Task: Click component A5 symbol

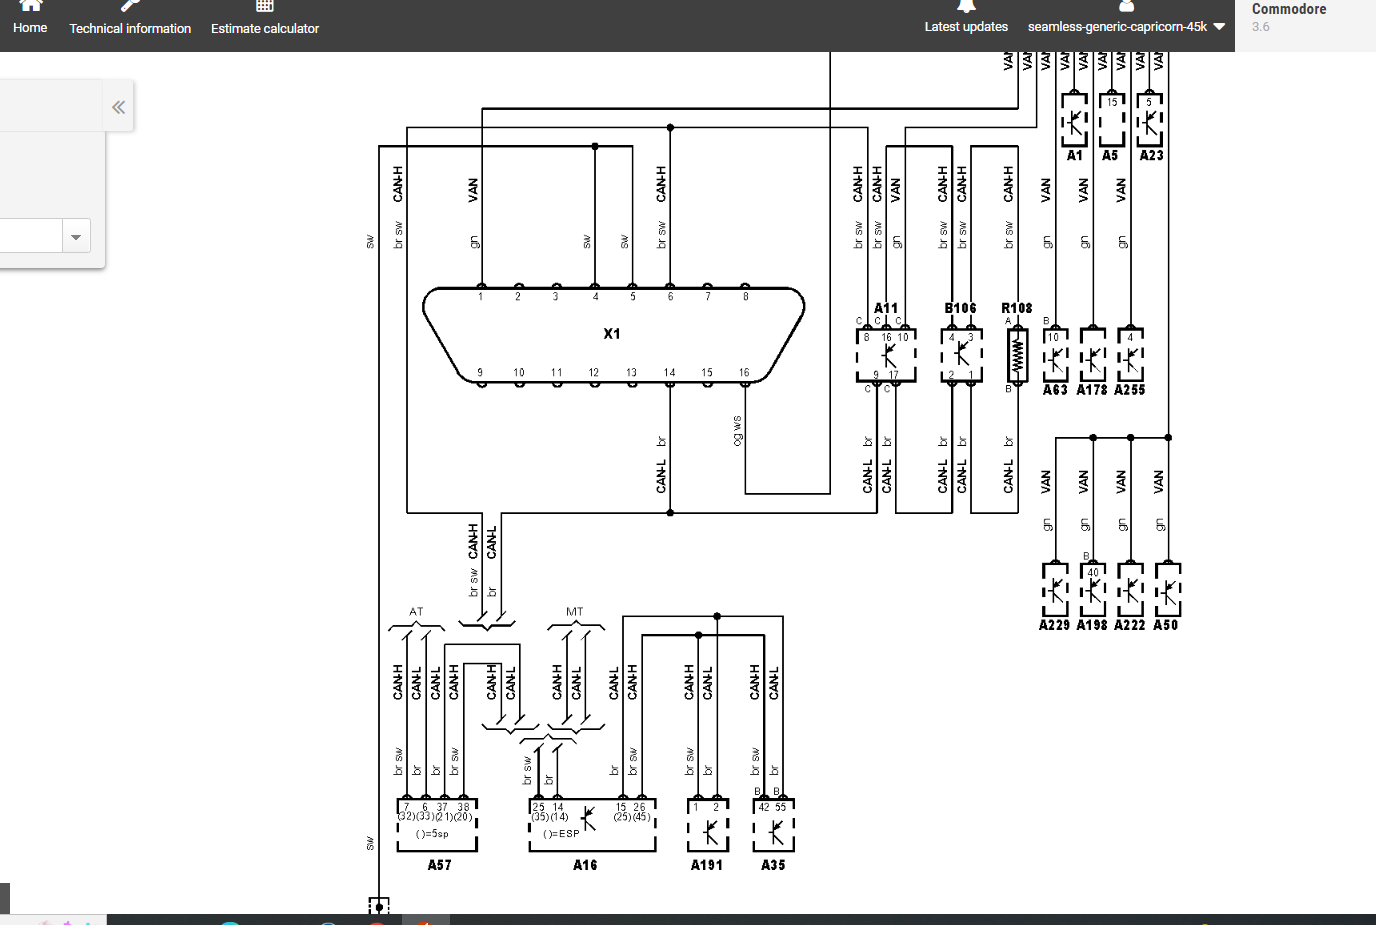Action: click(x=1111, y=120)
